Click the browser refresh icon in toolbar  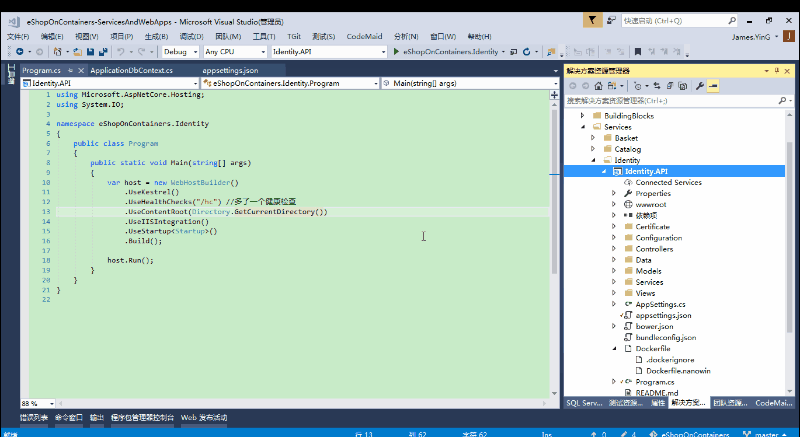(527, 52)
